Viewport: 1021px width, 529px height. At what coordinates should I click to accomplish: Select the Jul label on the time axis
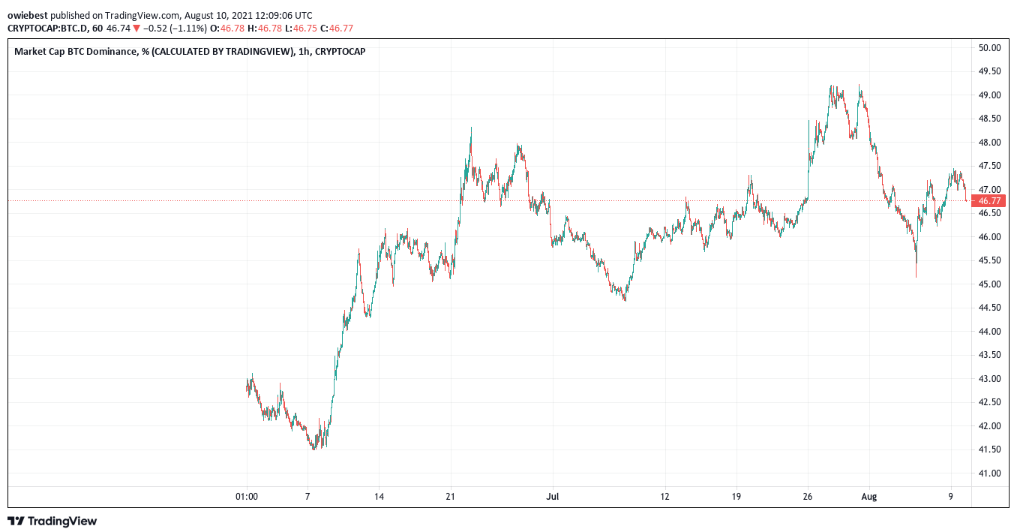point(552,495)
